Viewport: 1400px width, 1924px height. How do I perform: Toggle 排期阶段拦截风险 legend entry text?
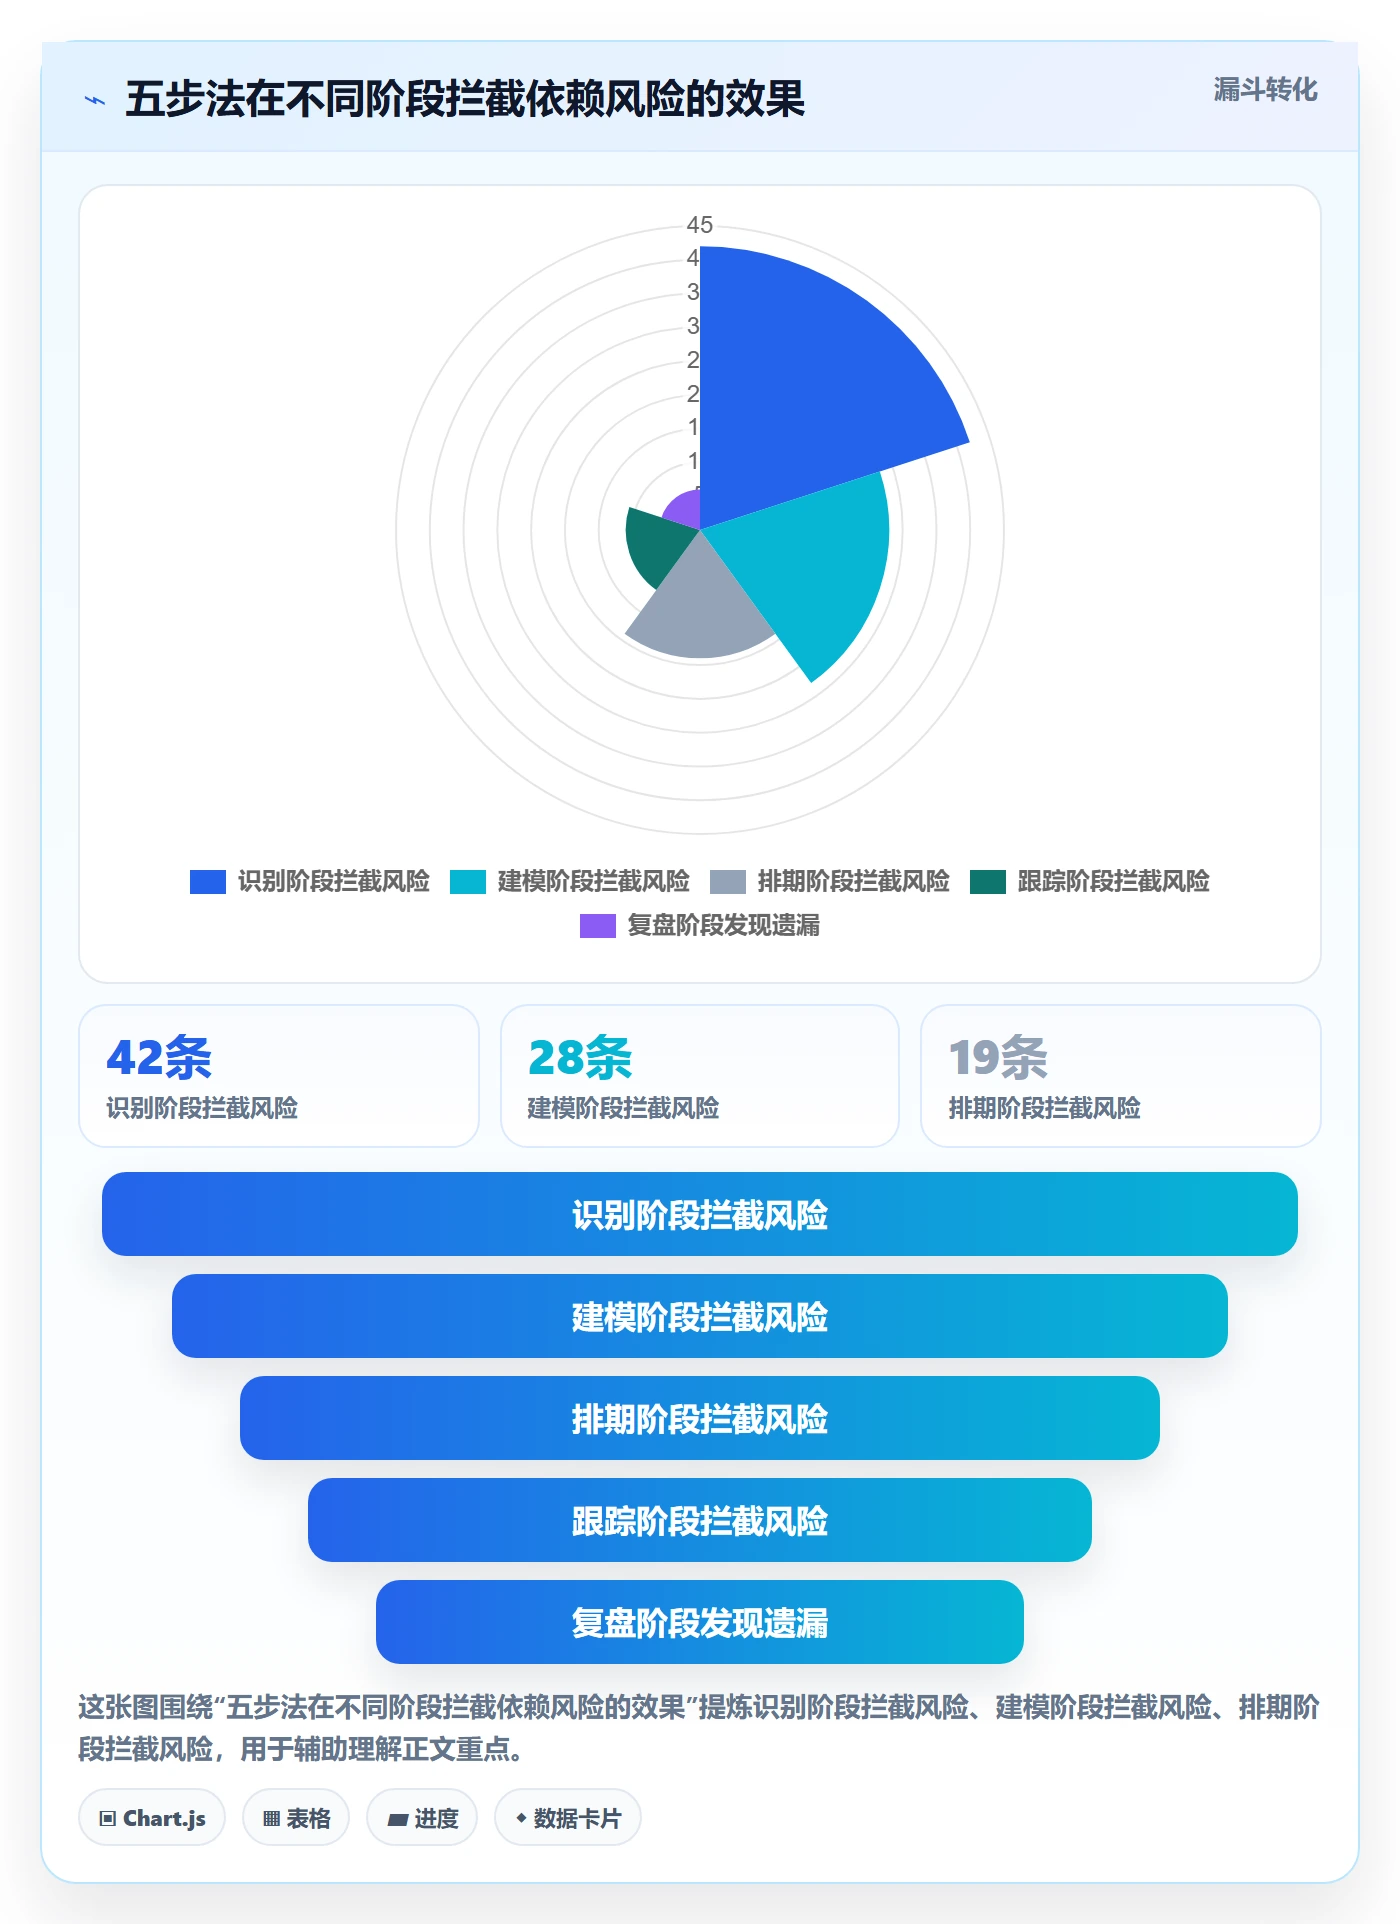(853, 882)
